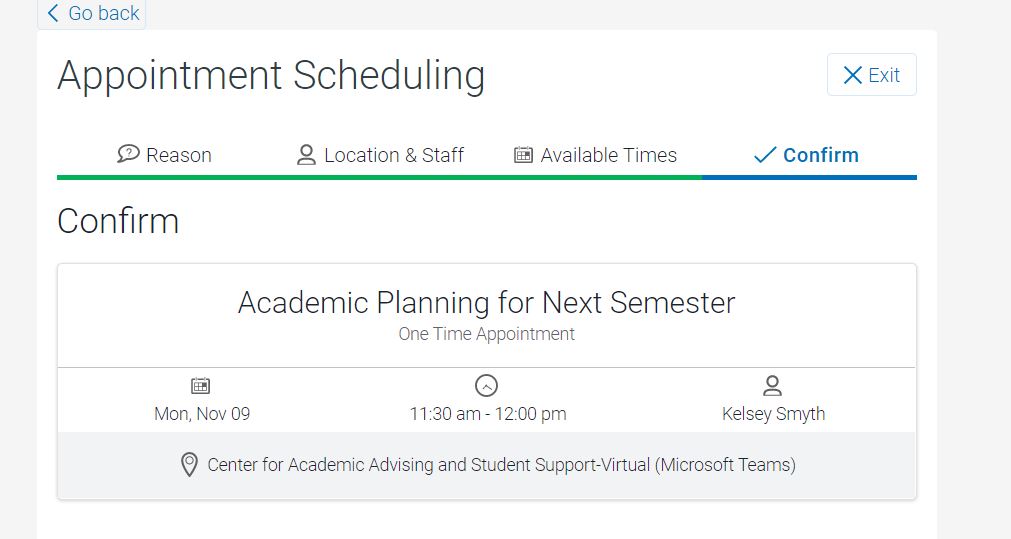The width and height of the screenshot is (1011, 539).
Task: Click the blue progress bar under Confirm
Action: (x=809, y=177)
